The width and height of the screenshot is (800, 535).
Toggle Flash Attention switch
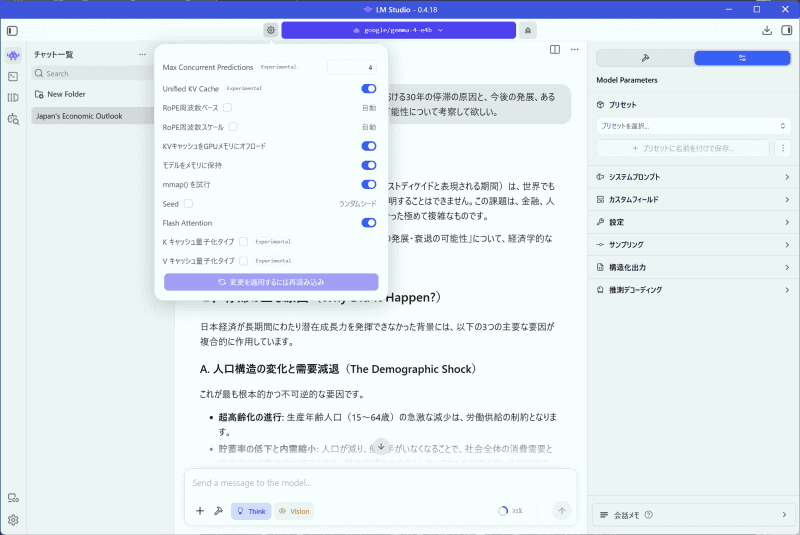[x=369, y=222]
